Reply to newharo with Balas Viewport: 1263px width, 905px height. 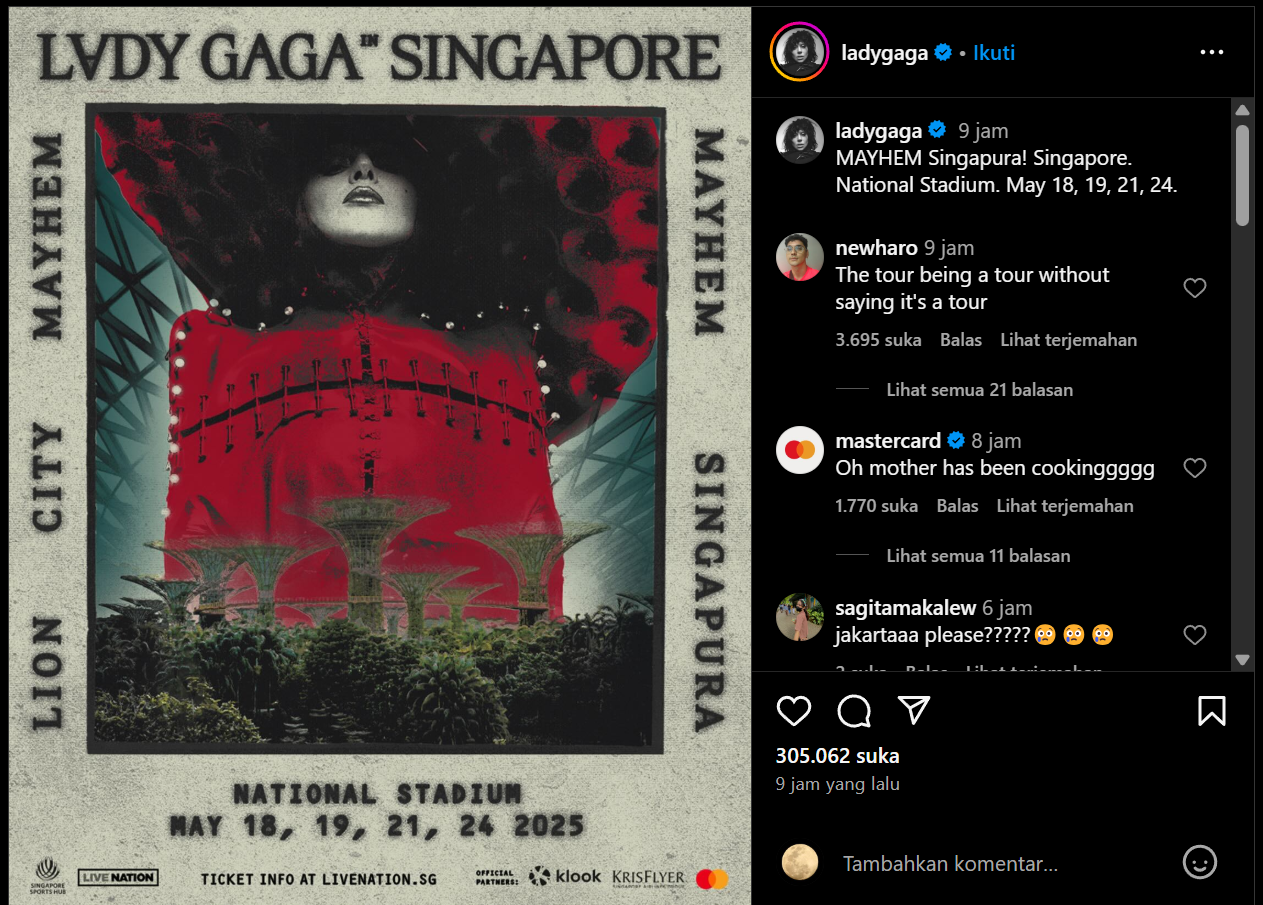tap(961, 340)
